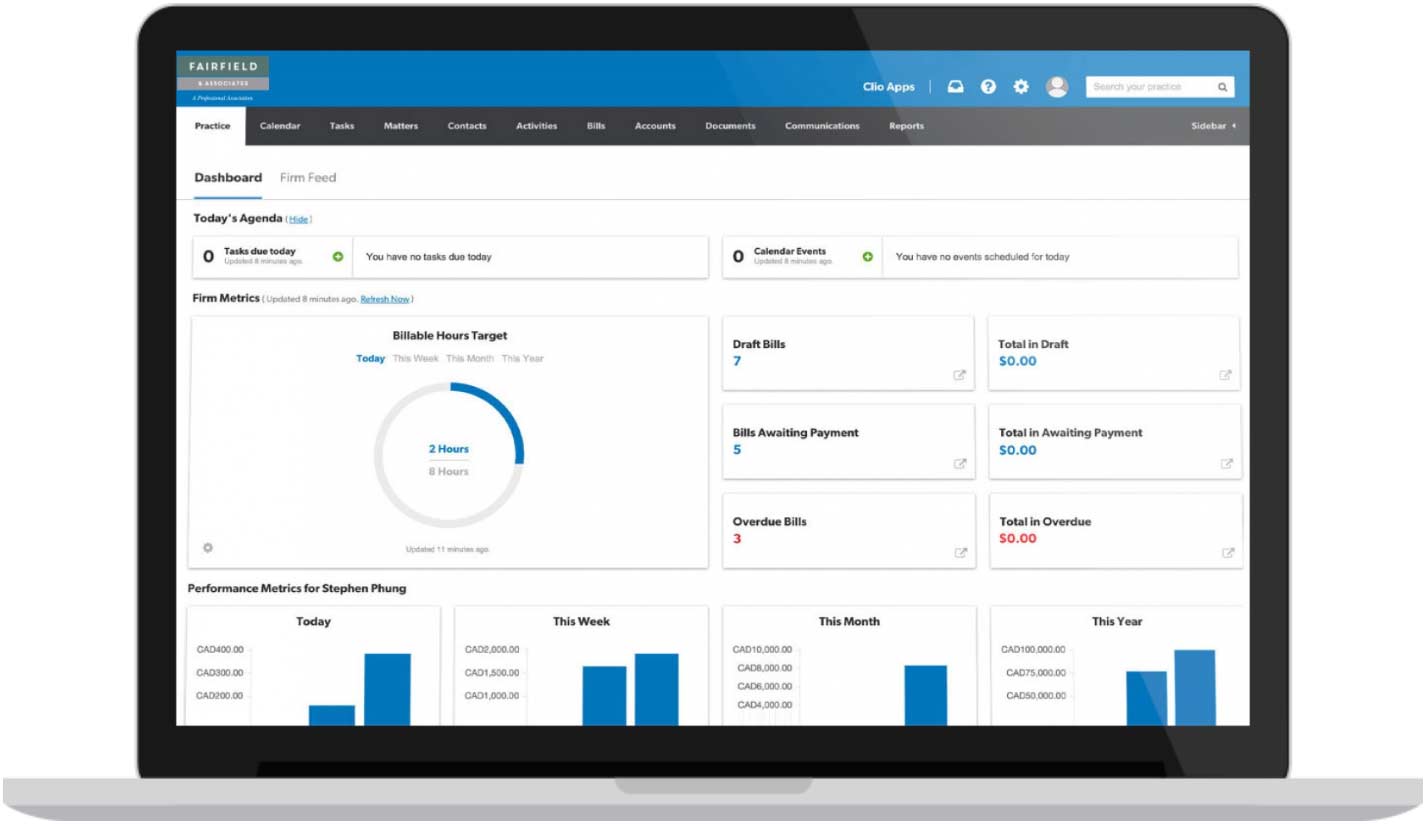The height and width of the screenshot is (824, 1426).
Task: Select This Month in Billable Hours Target
Action: click(x=470, y=358)
